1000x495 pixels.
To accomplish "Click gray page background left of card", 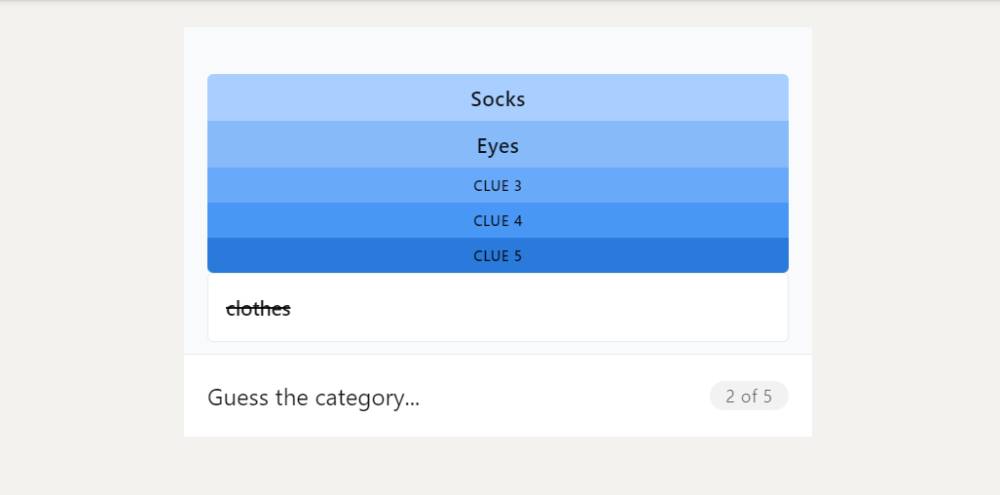I will (x=92, y=248).
